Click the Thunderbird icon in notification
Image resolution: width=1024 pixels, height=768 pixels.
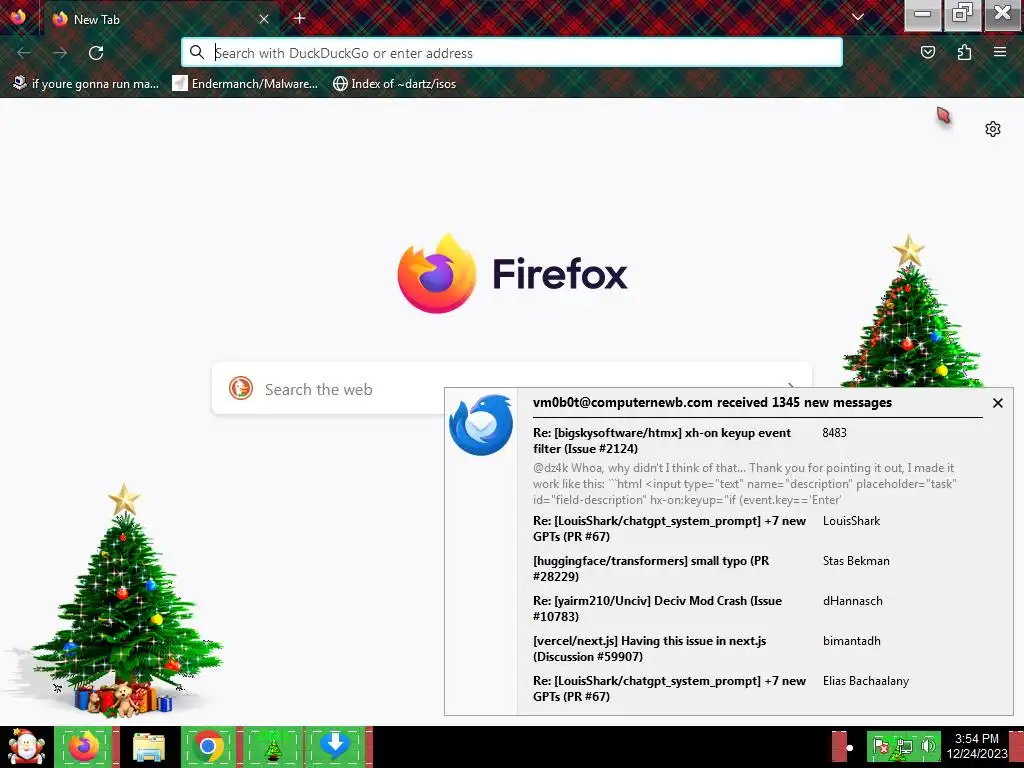click(481, 425)
